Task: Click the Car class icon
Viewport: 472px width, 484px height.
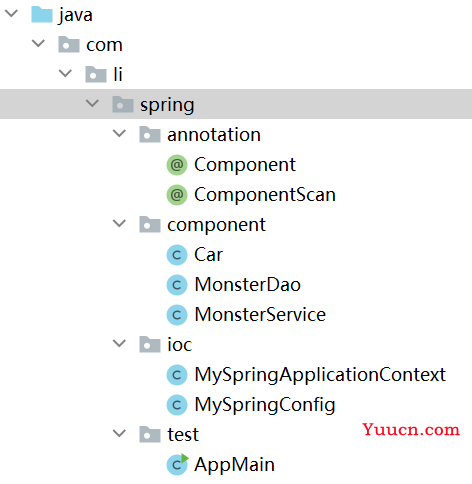Action: (x=177, y=255)
